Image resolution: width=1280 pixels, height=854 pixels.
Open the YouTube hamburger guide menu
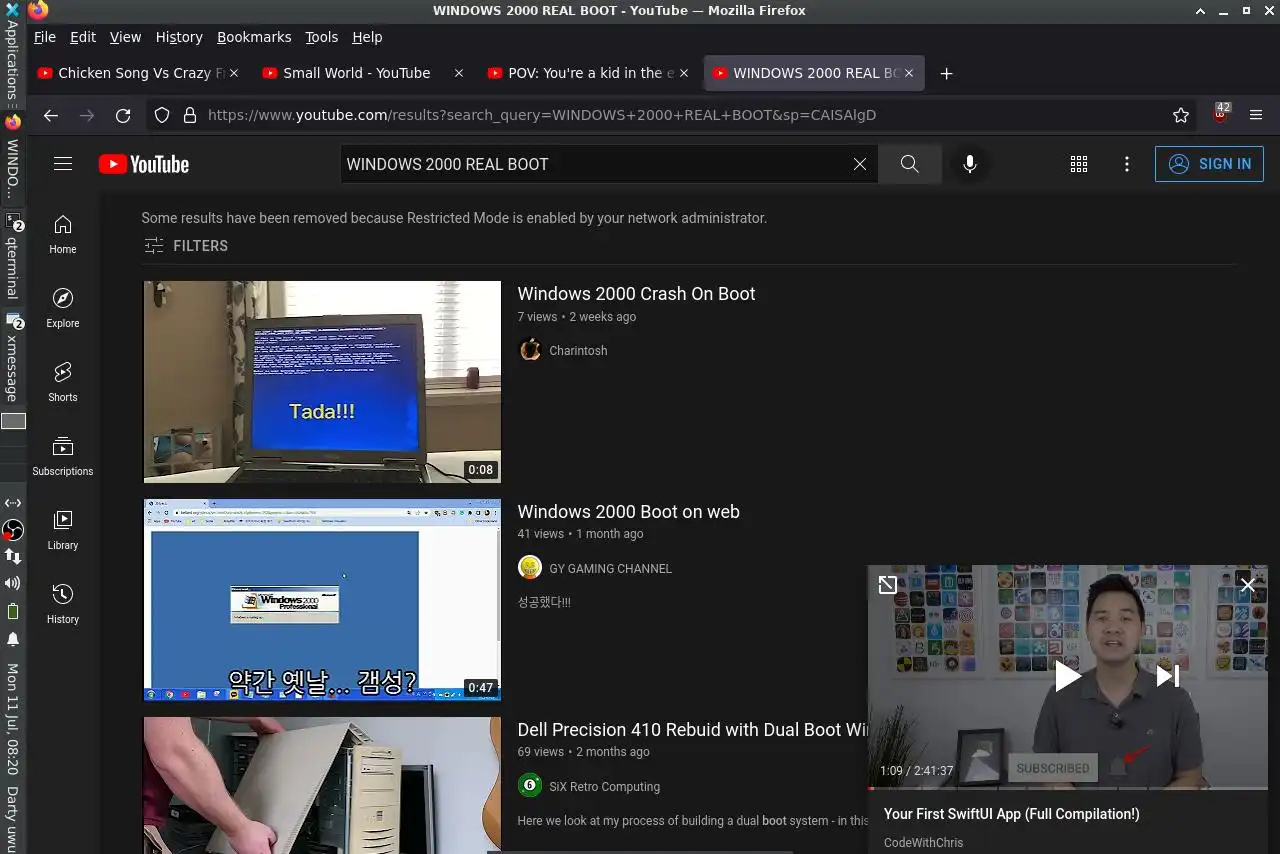click(x=63, y=164)
